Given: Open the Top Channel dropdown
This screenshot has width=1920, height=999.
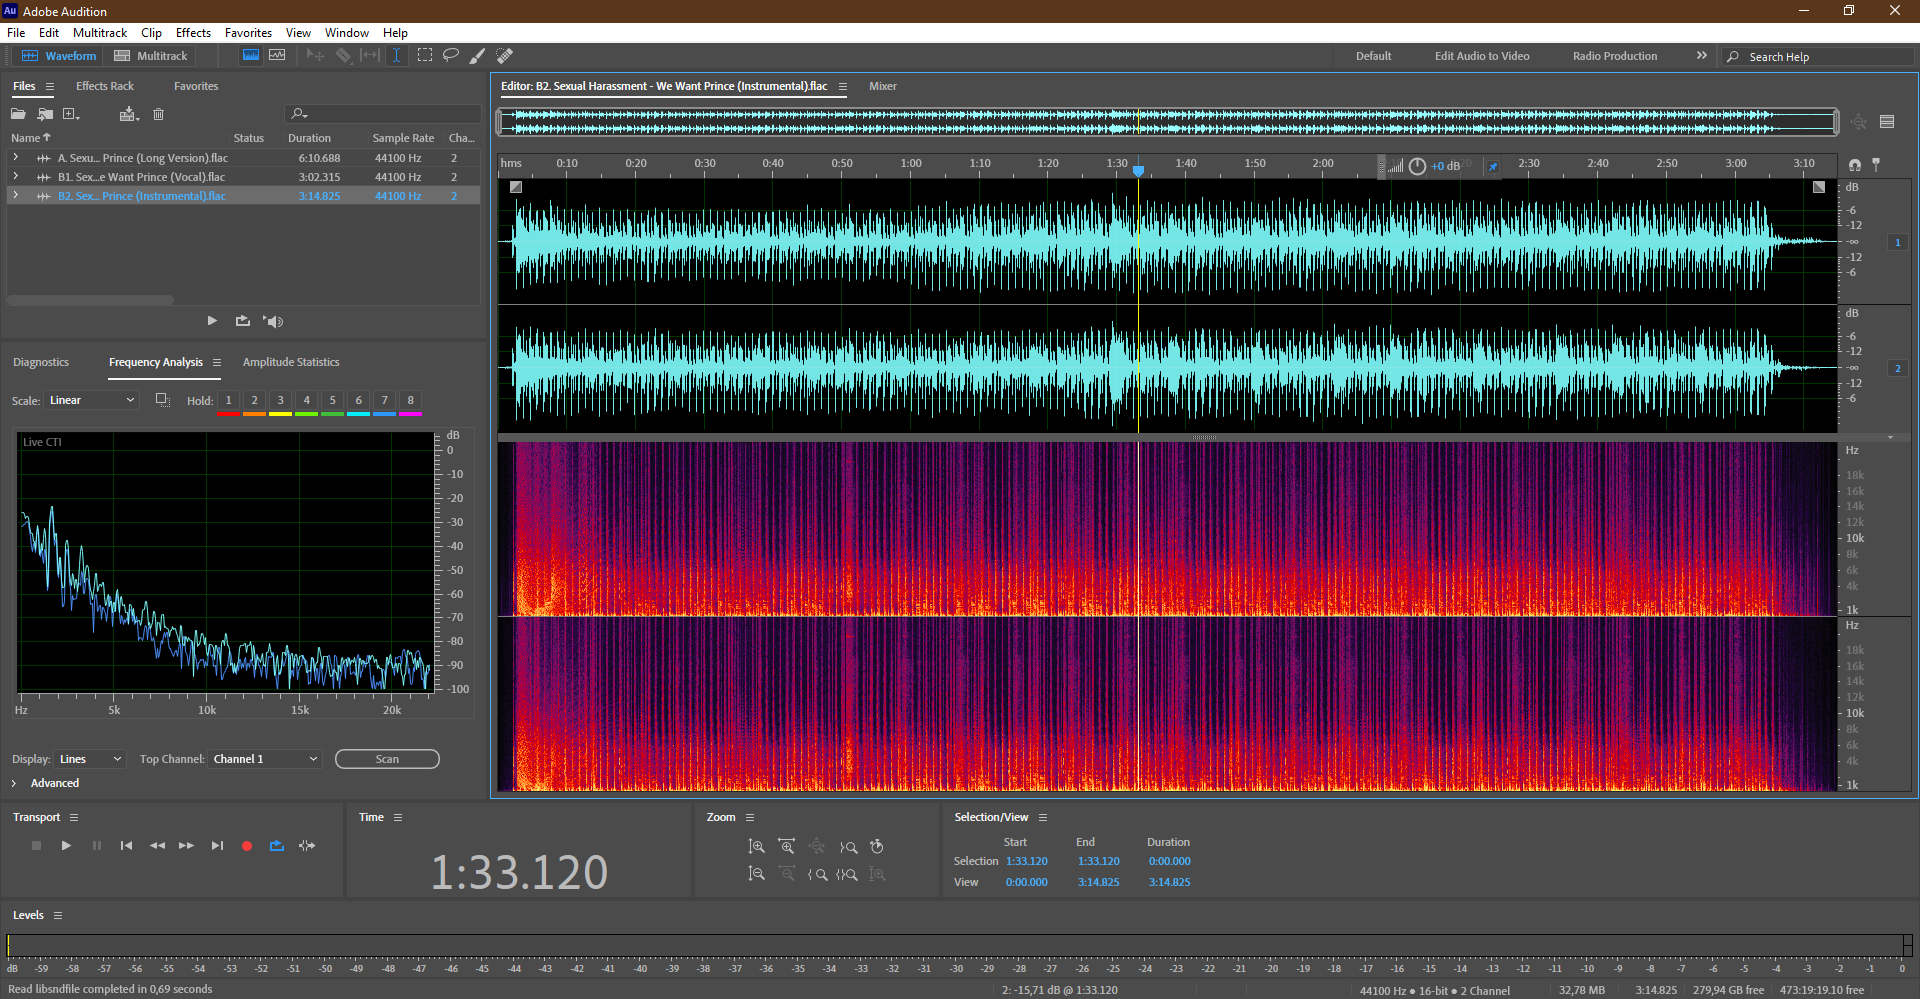Looking at the screenshot, I should (266, 759).
